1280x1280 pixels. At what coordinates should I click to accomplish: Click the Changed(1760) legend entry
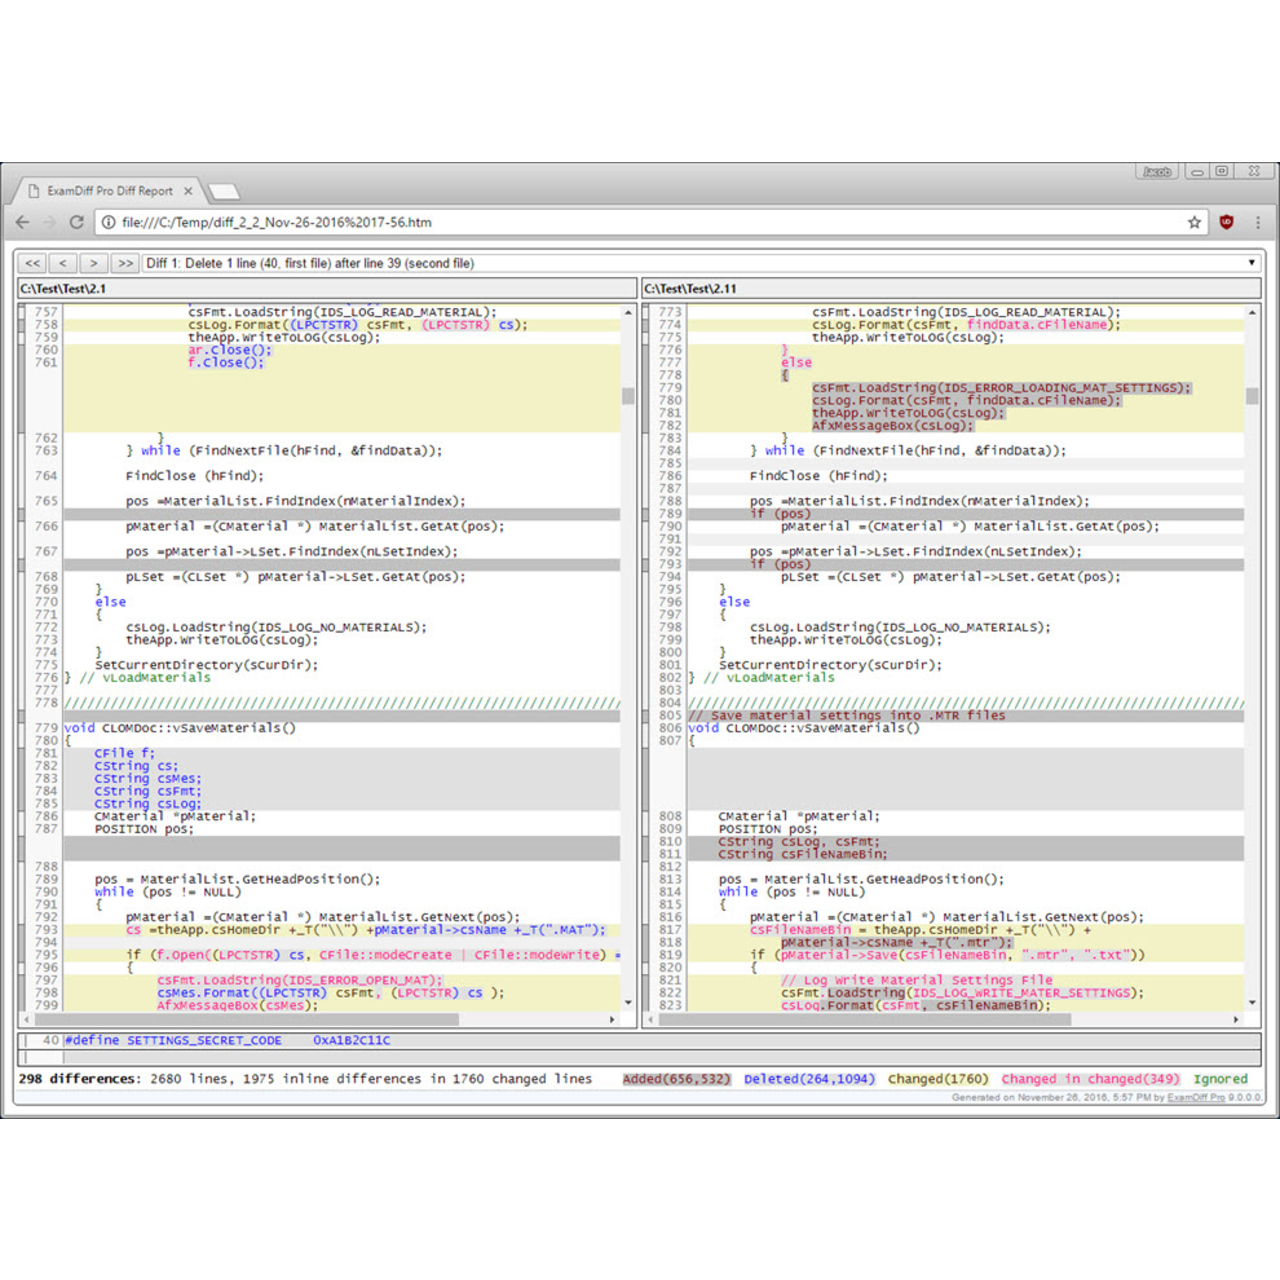[x=938, y=1079]
